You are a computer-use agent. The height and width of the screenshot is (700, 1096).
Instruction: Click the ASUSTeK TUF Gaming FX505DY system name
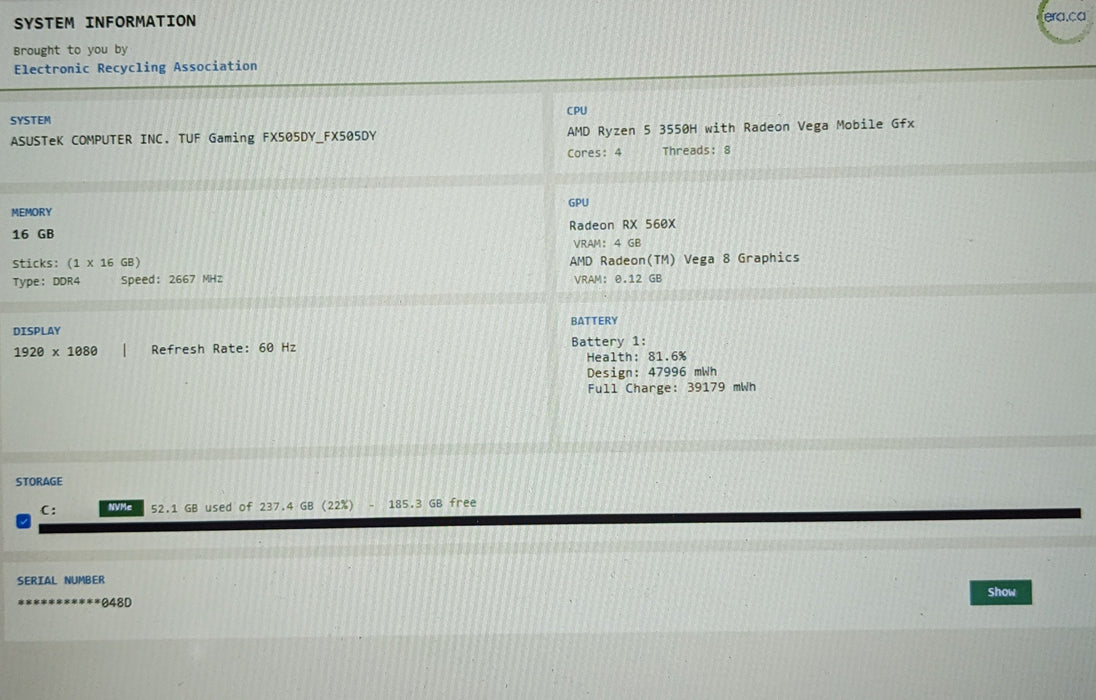coord(194,138)
